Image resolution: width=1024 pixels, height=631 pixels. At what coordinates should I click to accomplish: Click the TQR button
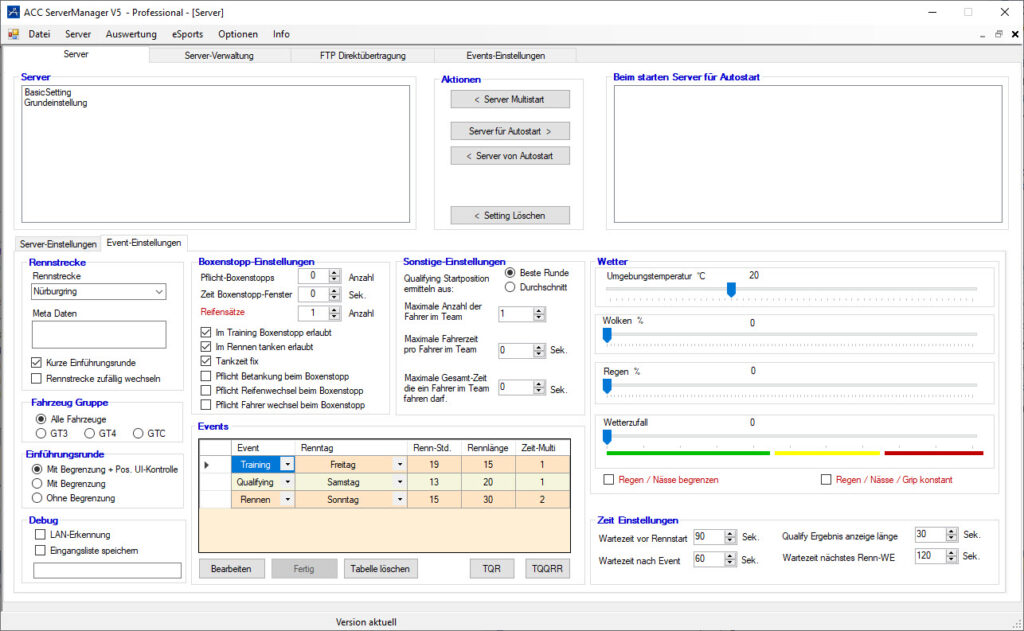(492, 569)
